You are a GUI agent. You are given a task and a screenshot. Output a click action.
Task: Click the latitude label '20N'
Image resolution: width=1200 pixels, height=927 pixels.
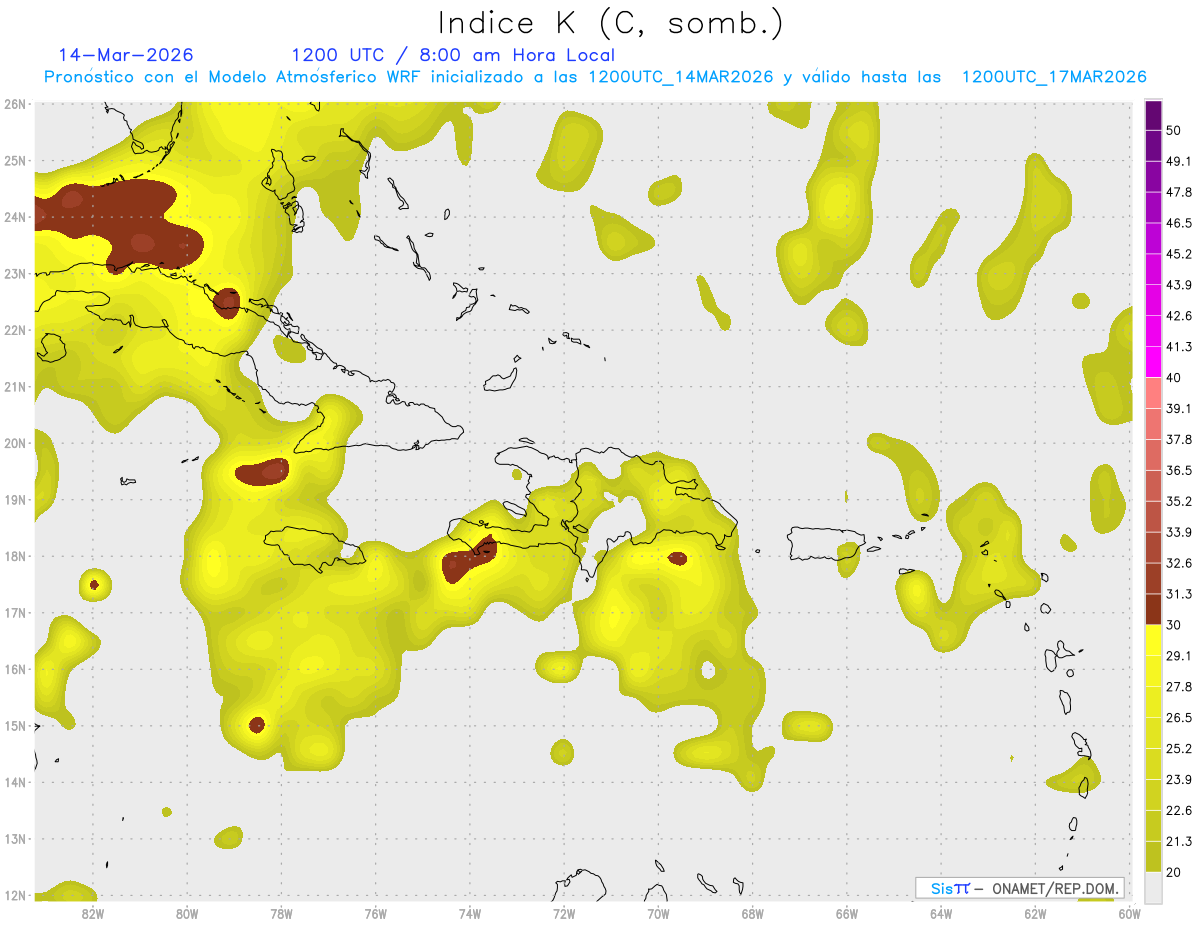point(15,443)
